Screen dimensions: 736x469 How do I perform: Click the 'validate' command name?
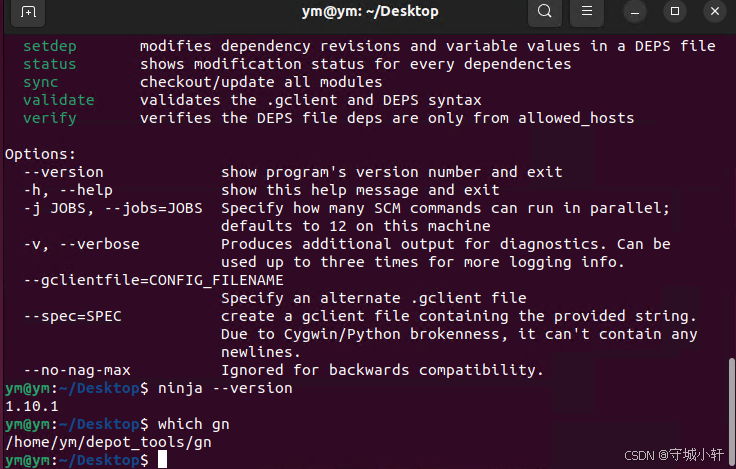pyautogui.click(x=59, y=100)
